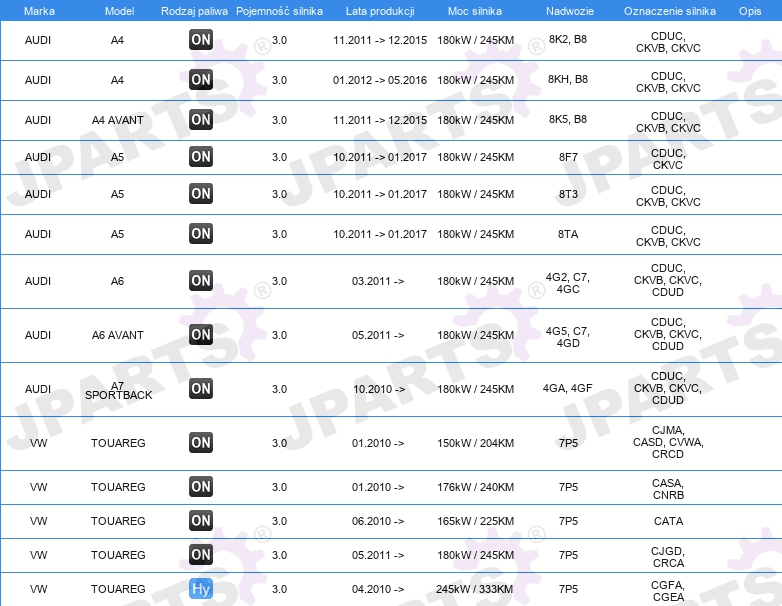Click the body code 4GA, 4GF
The image size is (782, 606).
click(x=568, y=388)
